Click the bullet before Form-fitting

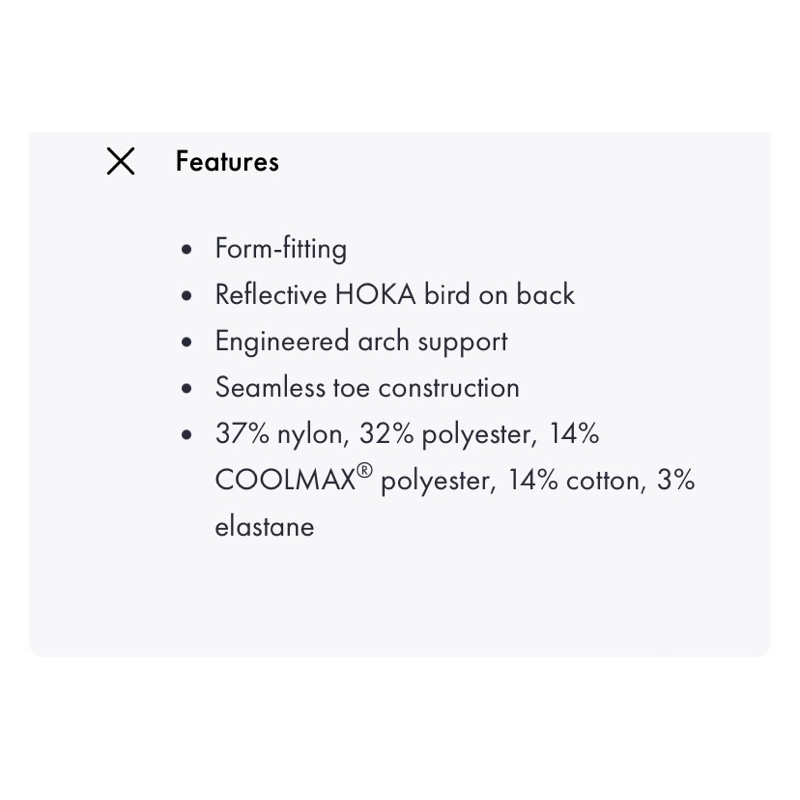(x=187, y=249)
